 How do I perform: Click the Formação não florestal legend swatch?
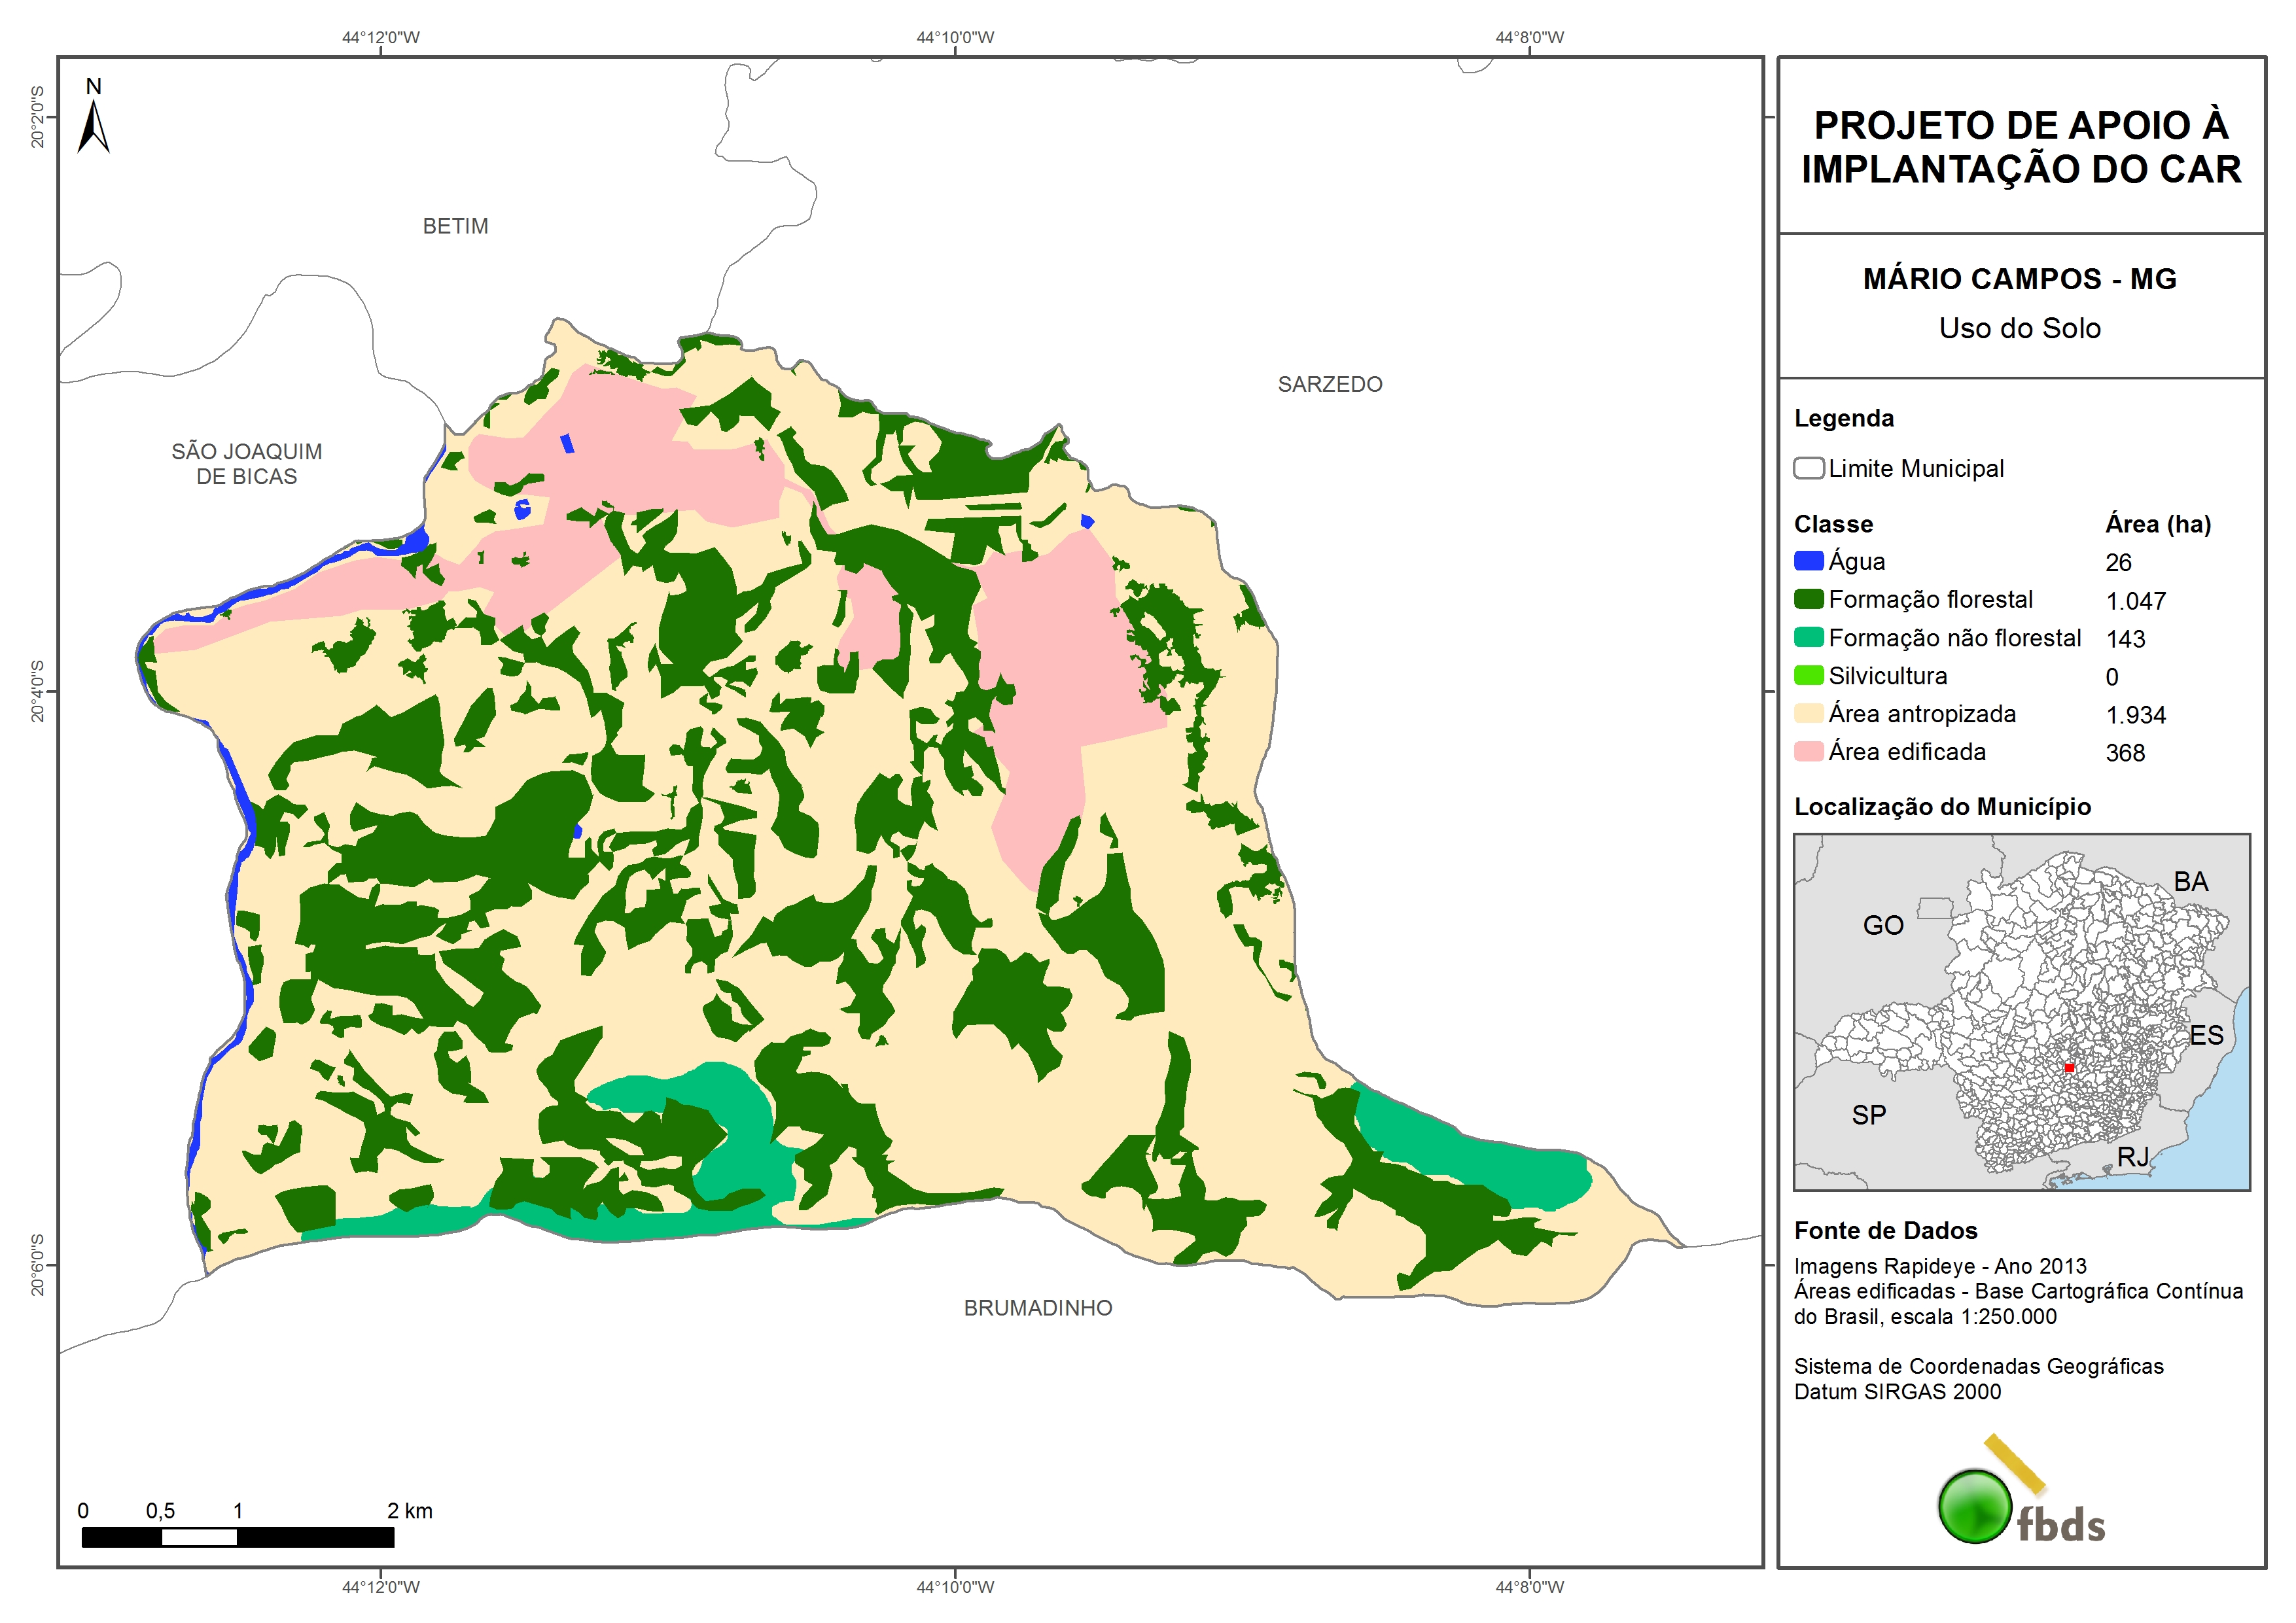coord(1808,637)
